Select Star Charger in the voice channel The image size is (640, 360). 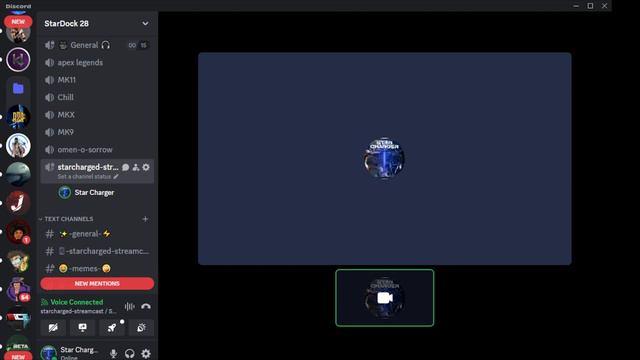click(94, 193)
